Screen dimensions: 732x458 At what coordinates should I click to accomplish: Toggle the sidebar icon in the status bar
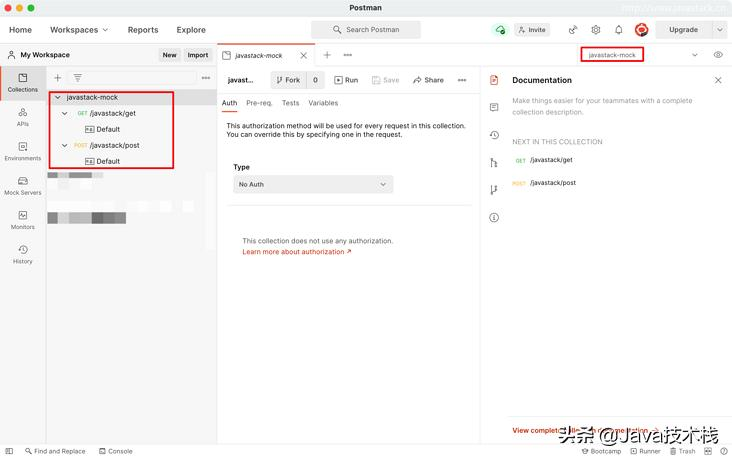click(x=9, y=451)
